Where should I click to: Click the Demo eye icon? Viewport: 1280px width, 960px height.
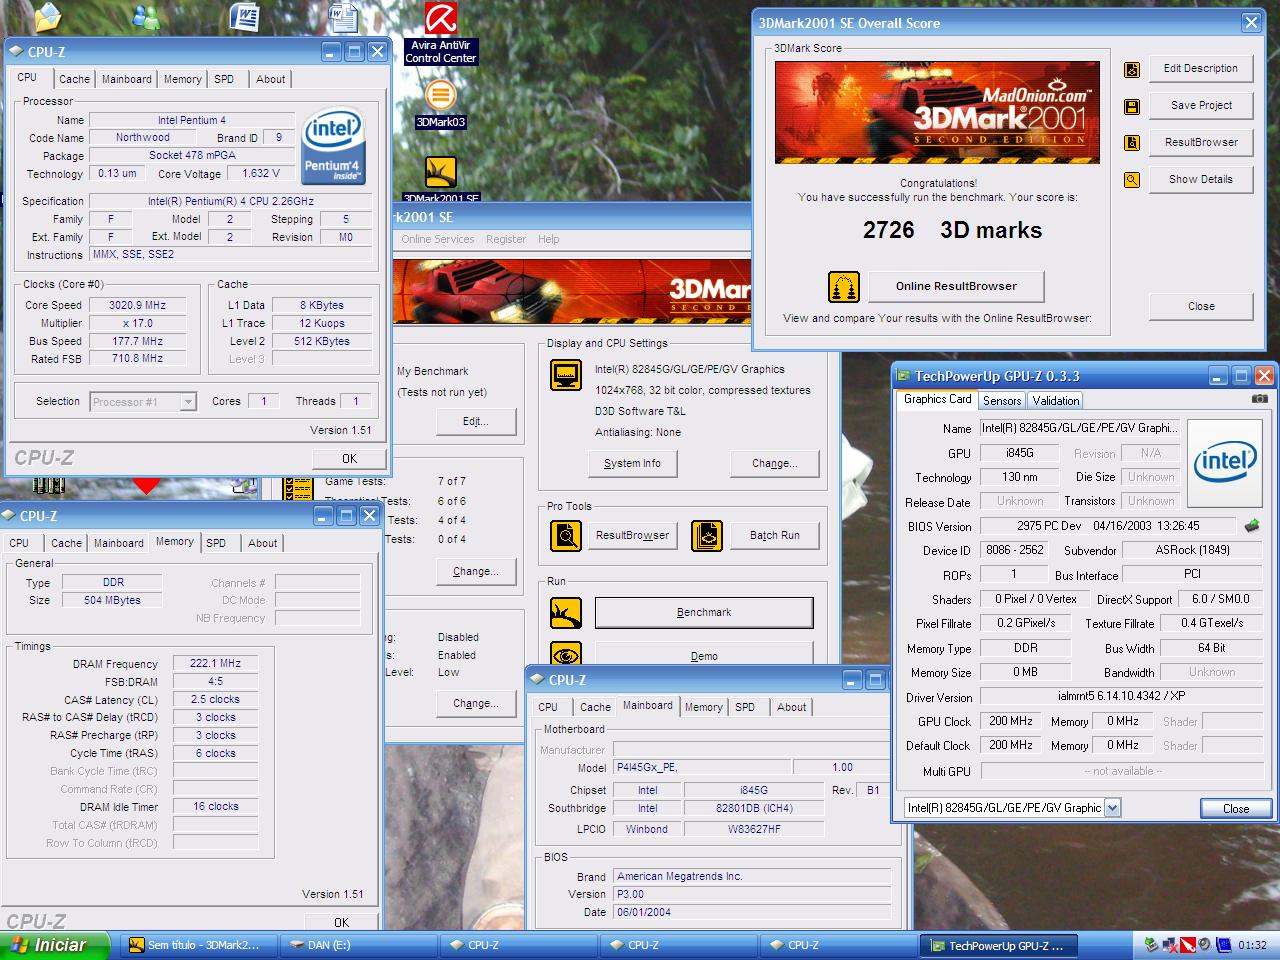566,654
